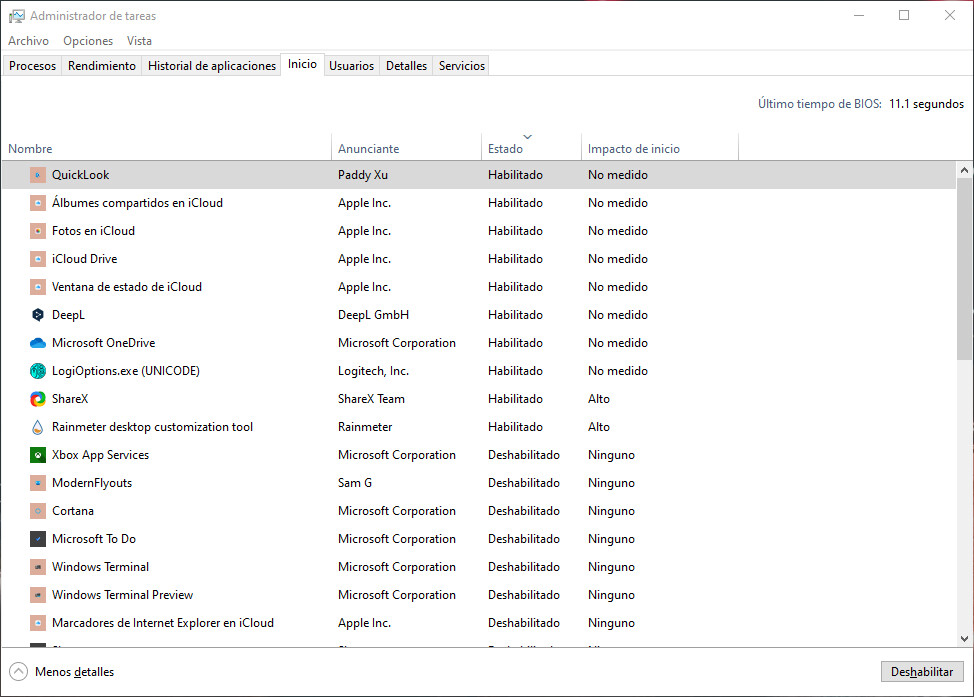Click the Marcadores de Internet Explorer icon

click(38, 622)
